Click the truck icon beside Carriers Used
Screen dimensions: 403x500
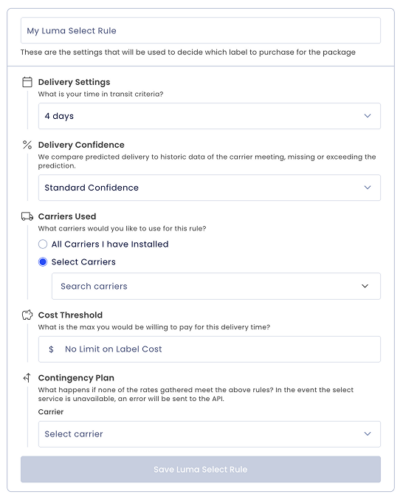(27, 217)
